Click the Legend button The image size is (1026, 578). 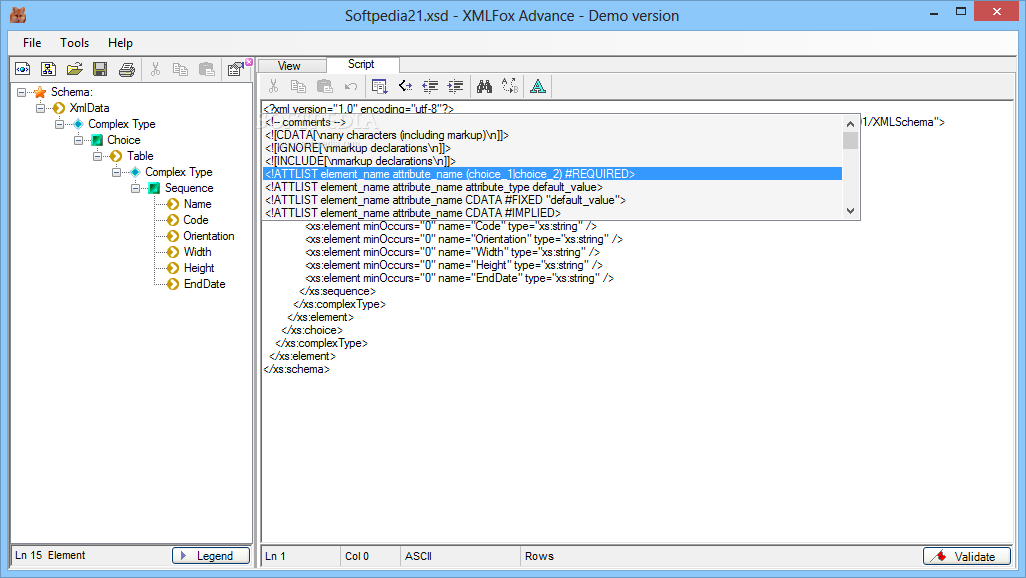tap(211, 555)
